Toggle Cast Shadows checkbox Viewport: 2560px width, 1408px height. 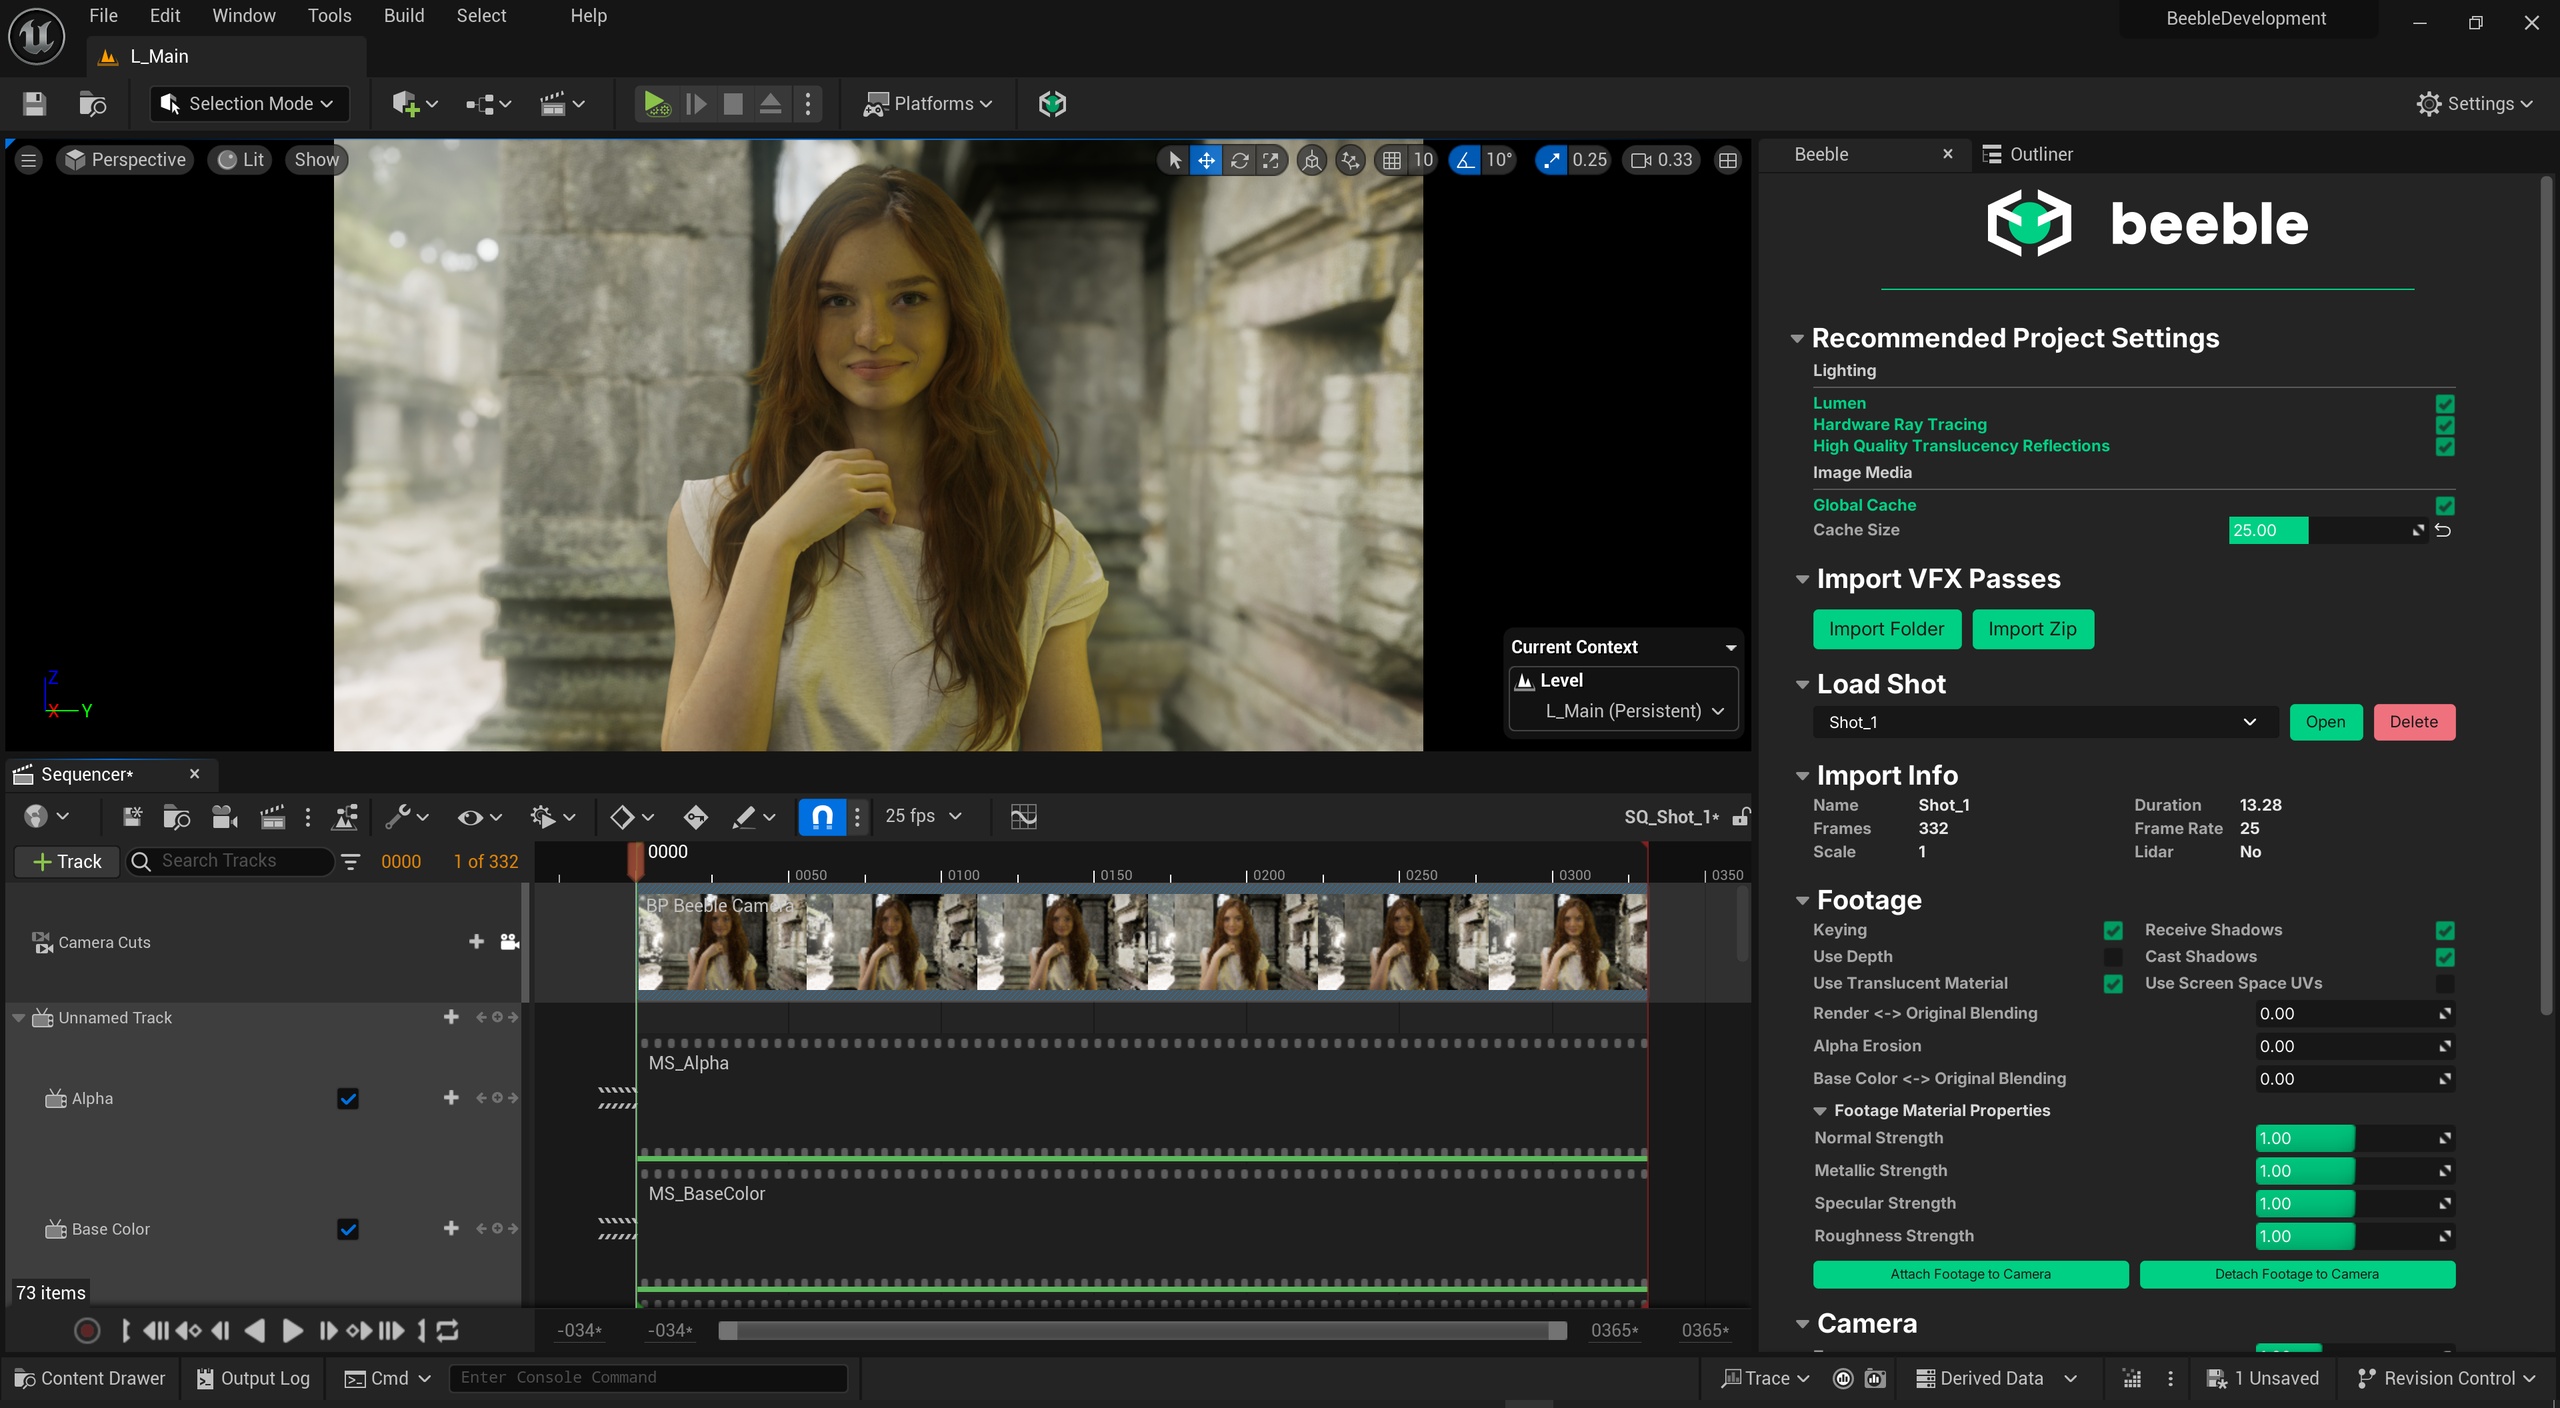[2445, 957]
